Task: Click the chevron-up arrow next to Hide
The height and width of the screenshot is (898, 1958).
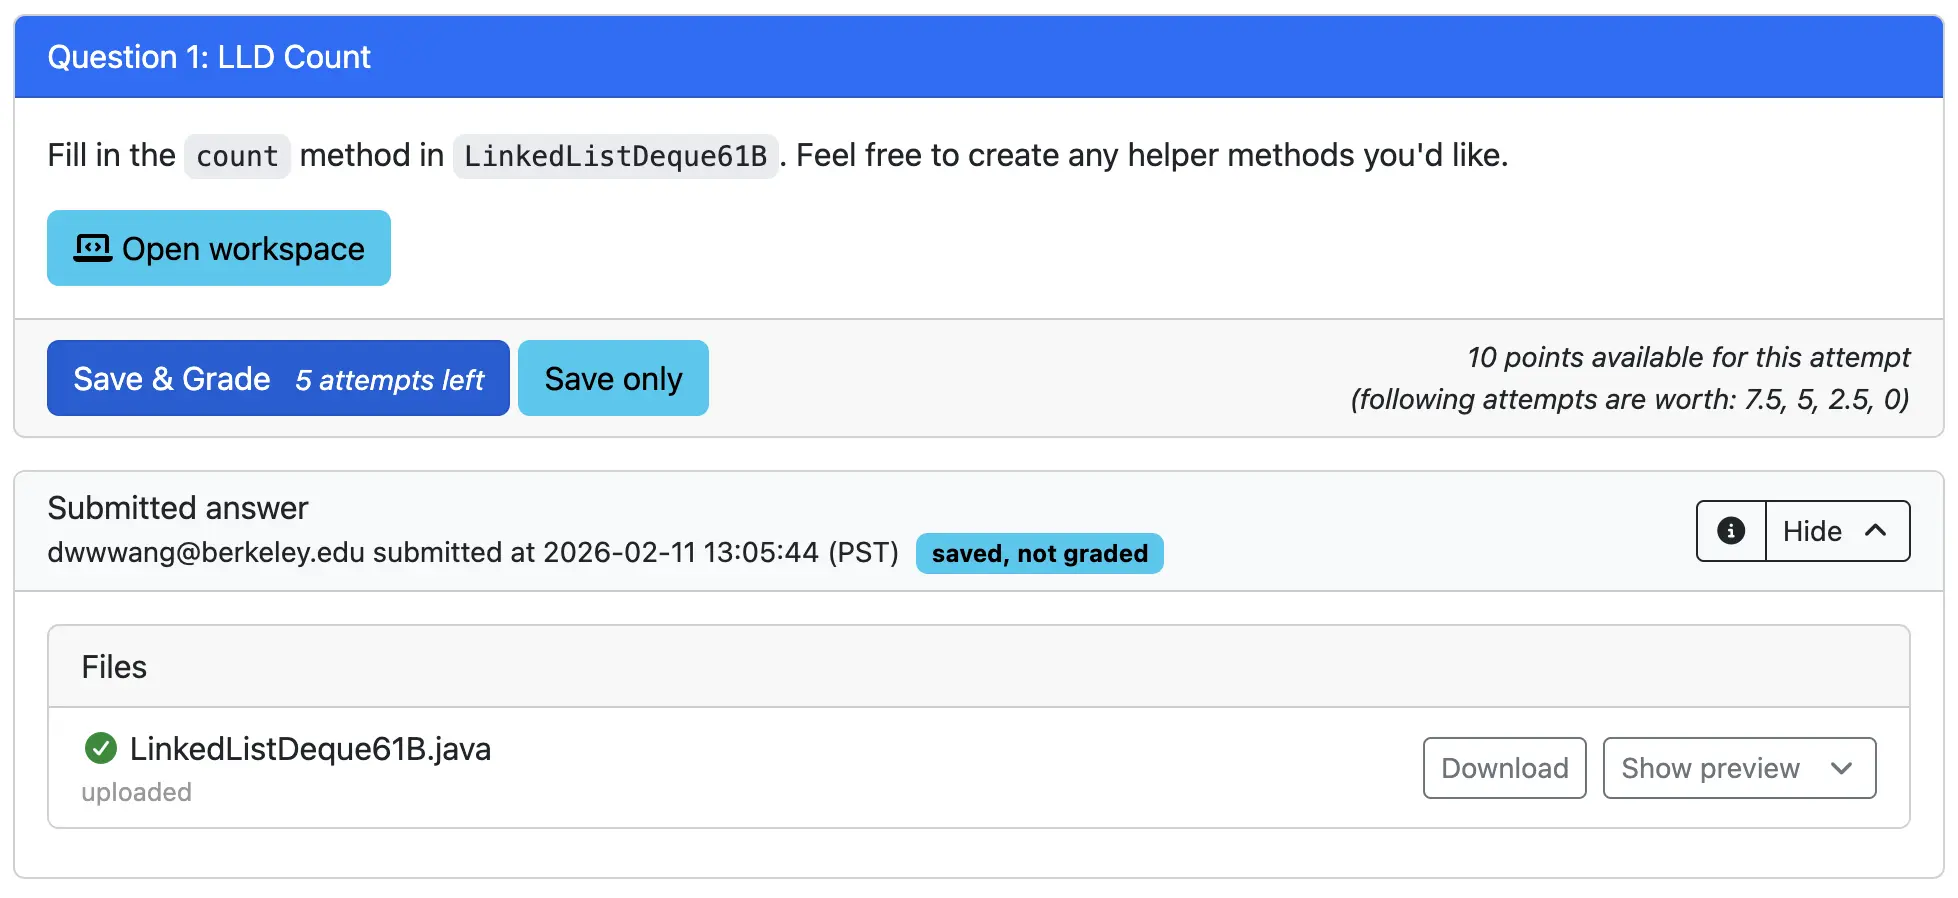Action: (1876, 531)
